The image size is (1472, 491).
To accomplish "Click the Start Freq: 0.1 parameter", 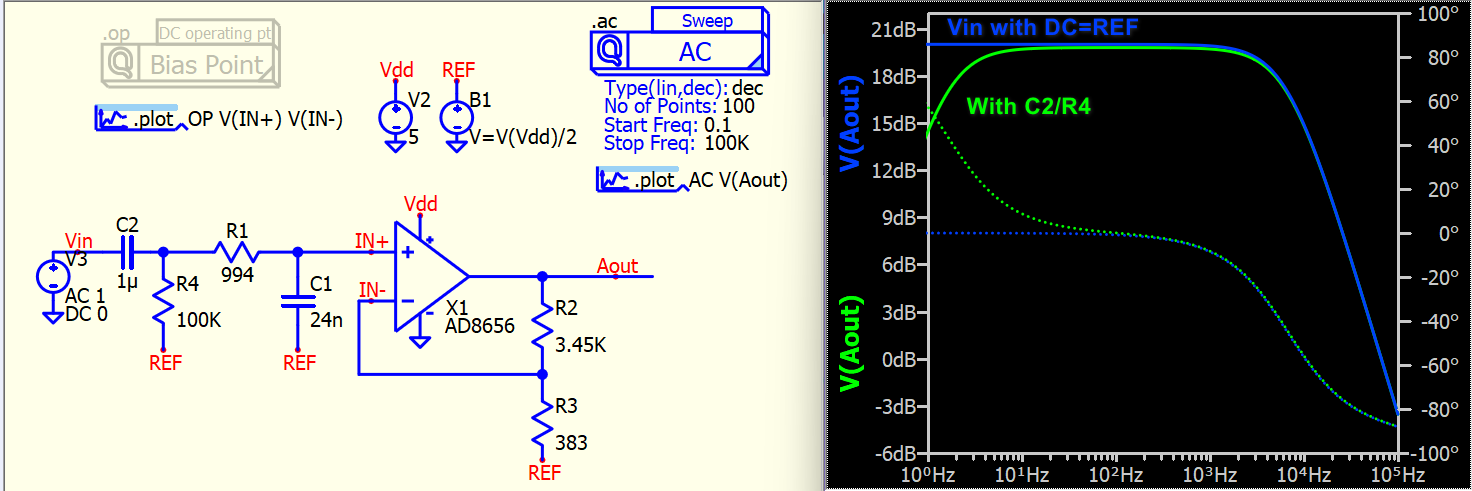I will point(668,125).
